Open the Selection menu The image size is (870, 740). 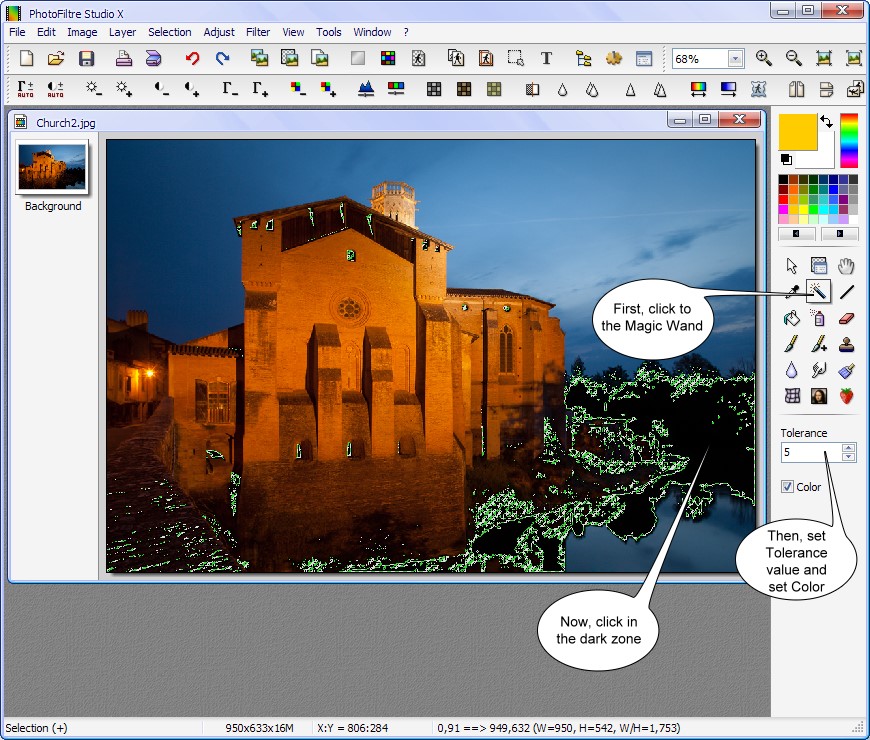tap(169, 32)
